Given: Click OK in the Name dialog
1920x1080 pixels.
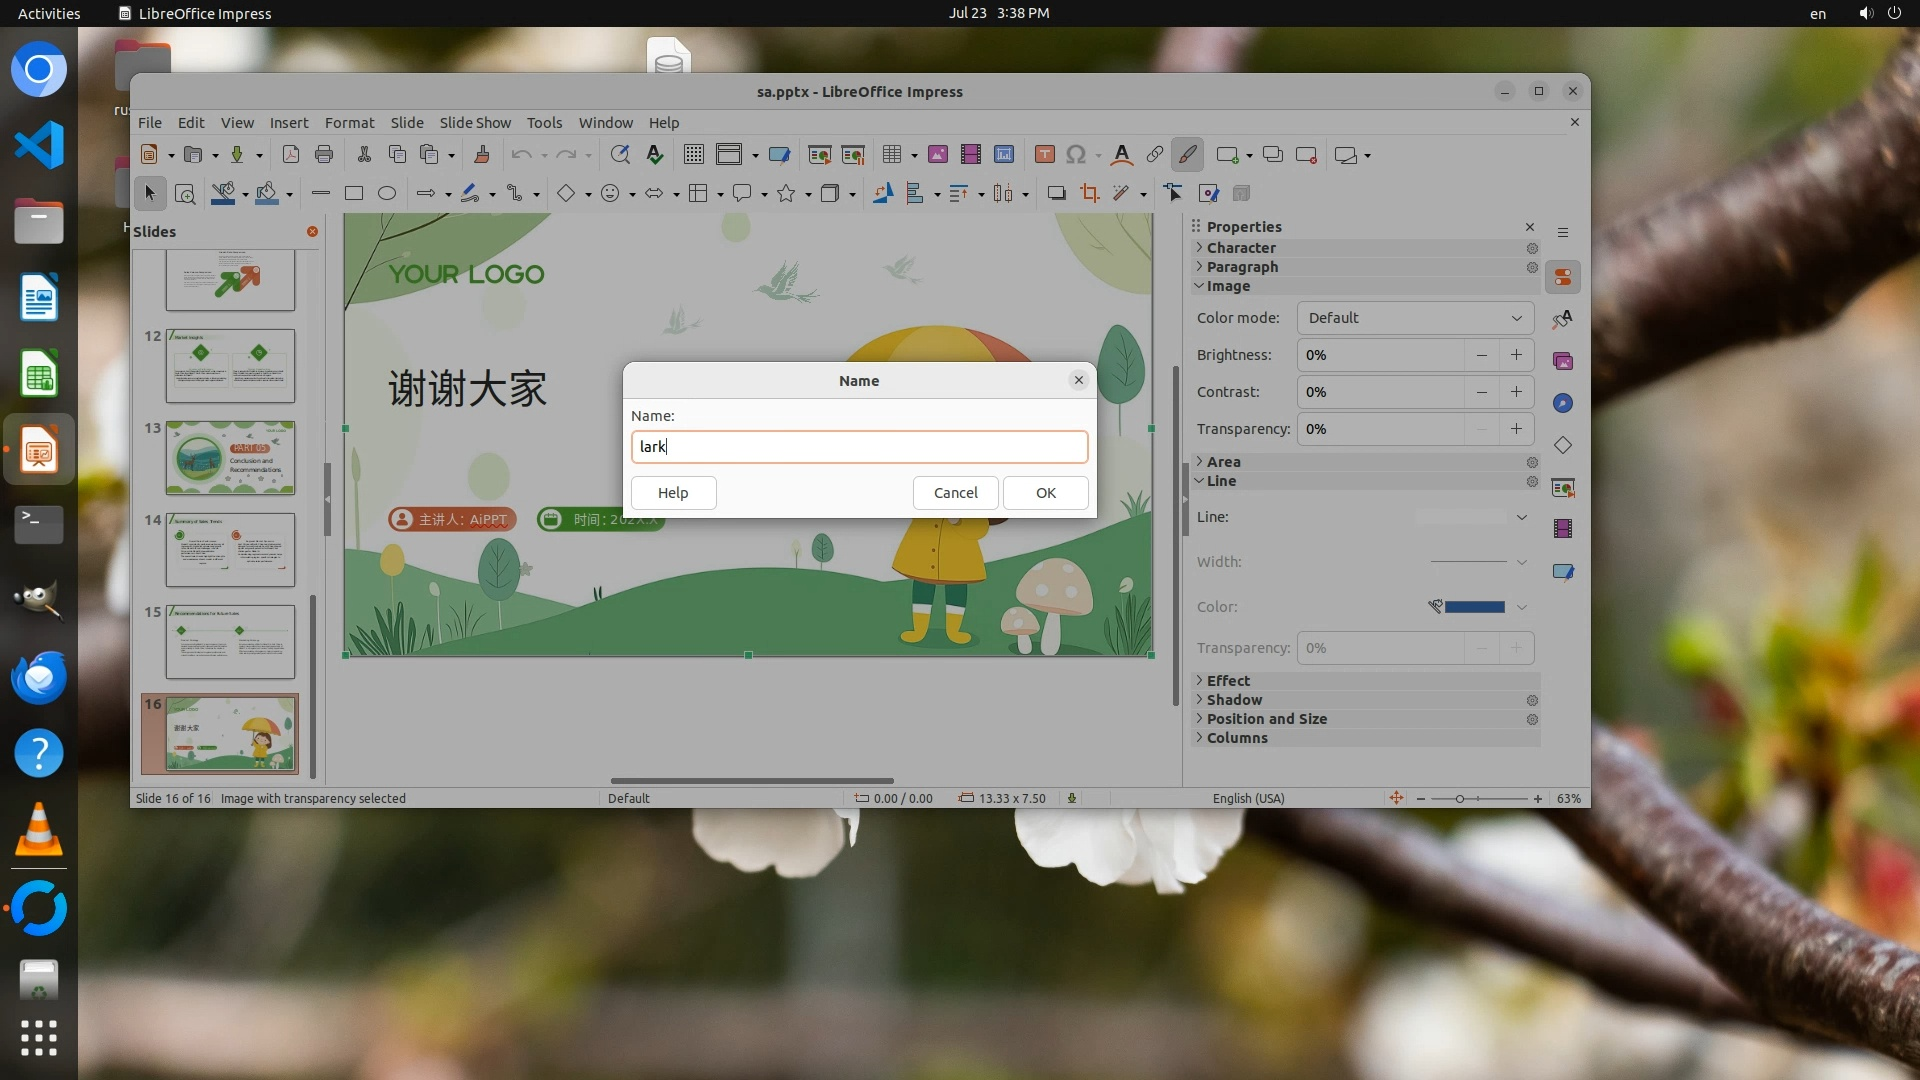Looking at the screenshot, I should coord(1045,493).
